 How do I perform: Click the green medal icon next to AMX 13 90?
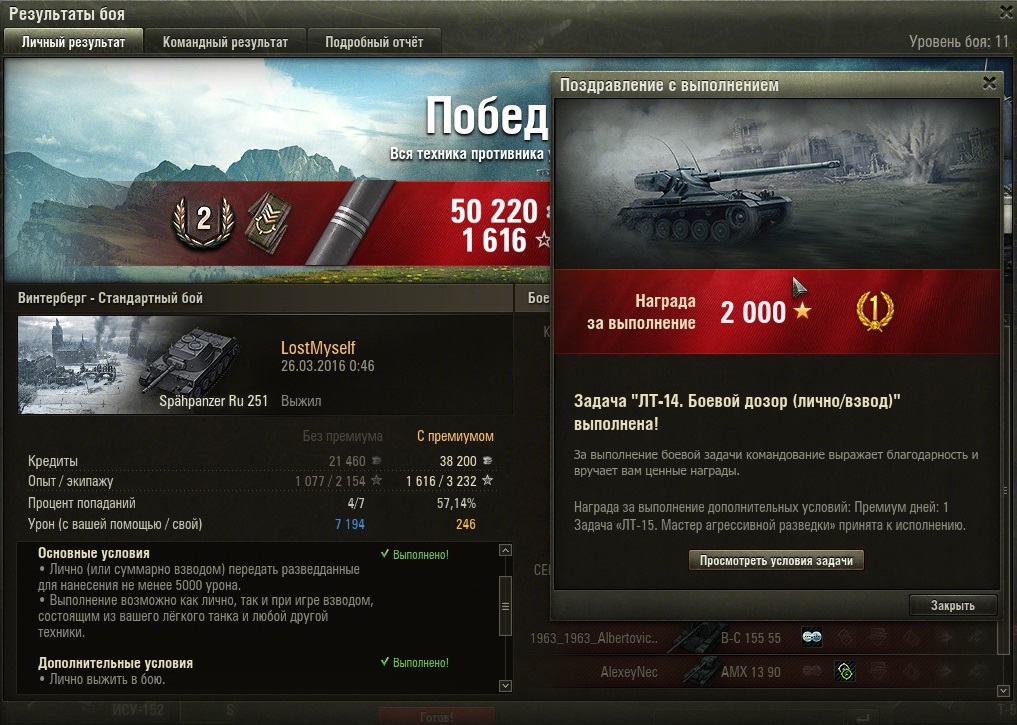tap(844, 671)
